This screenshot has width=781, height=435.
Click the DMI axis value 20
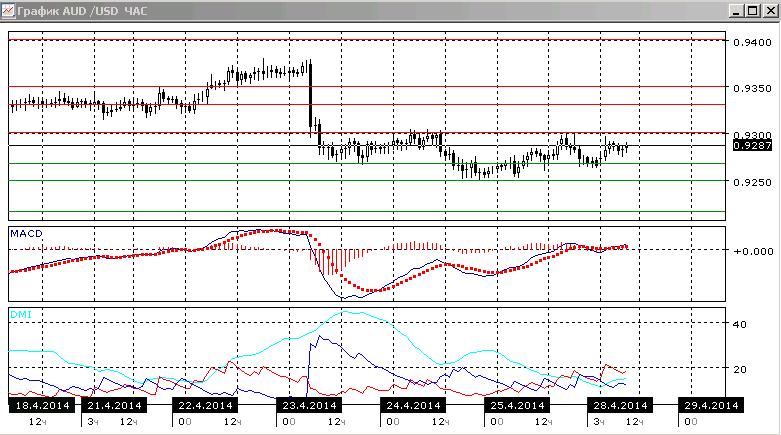pos(740,369)
